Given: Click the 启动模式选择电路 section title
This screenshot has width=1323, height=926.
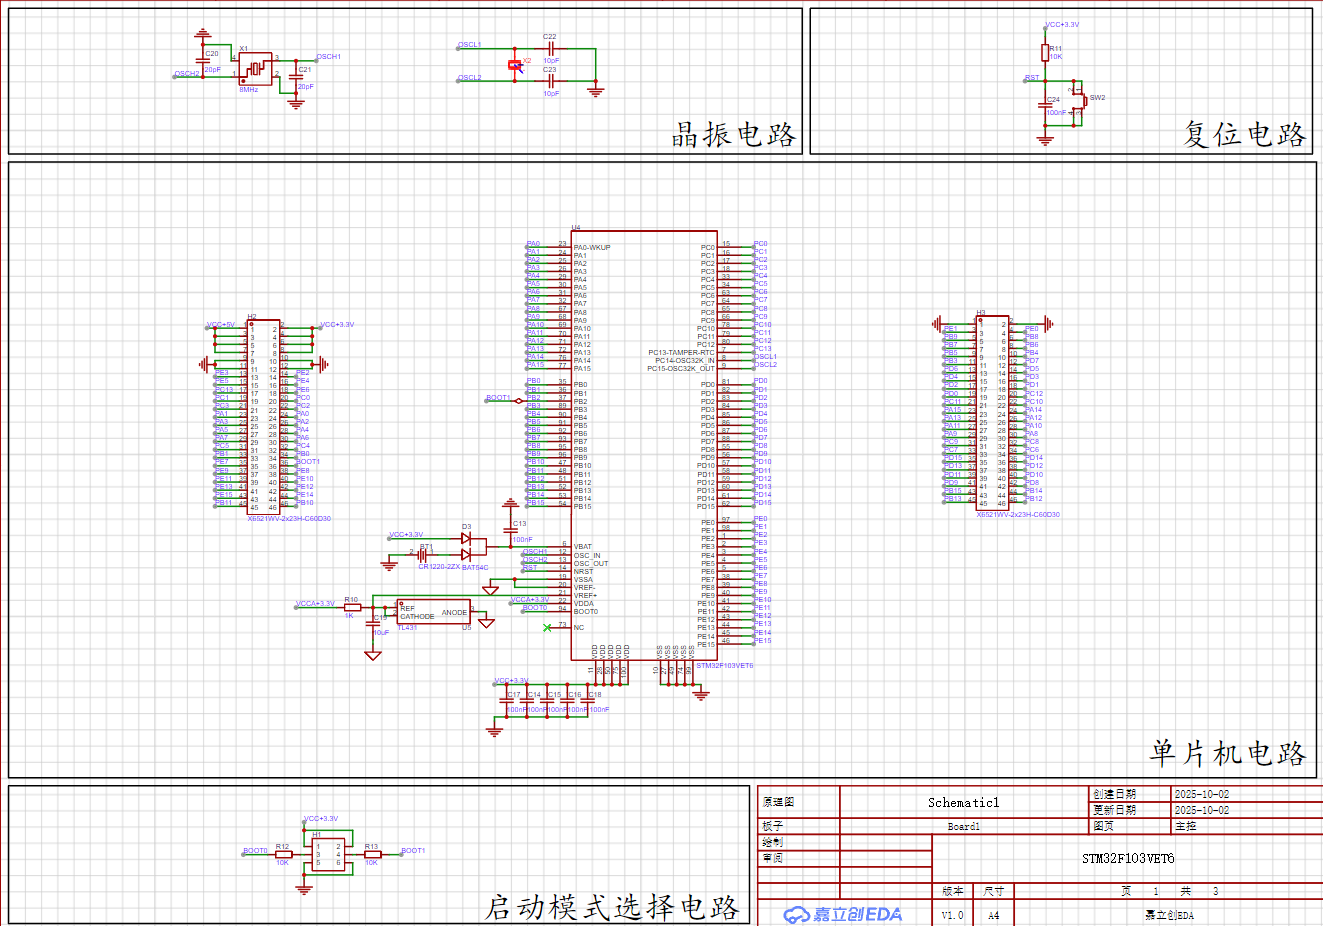Looking at the screenshot, I should [612, 907].
